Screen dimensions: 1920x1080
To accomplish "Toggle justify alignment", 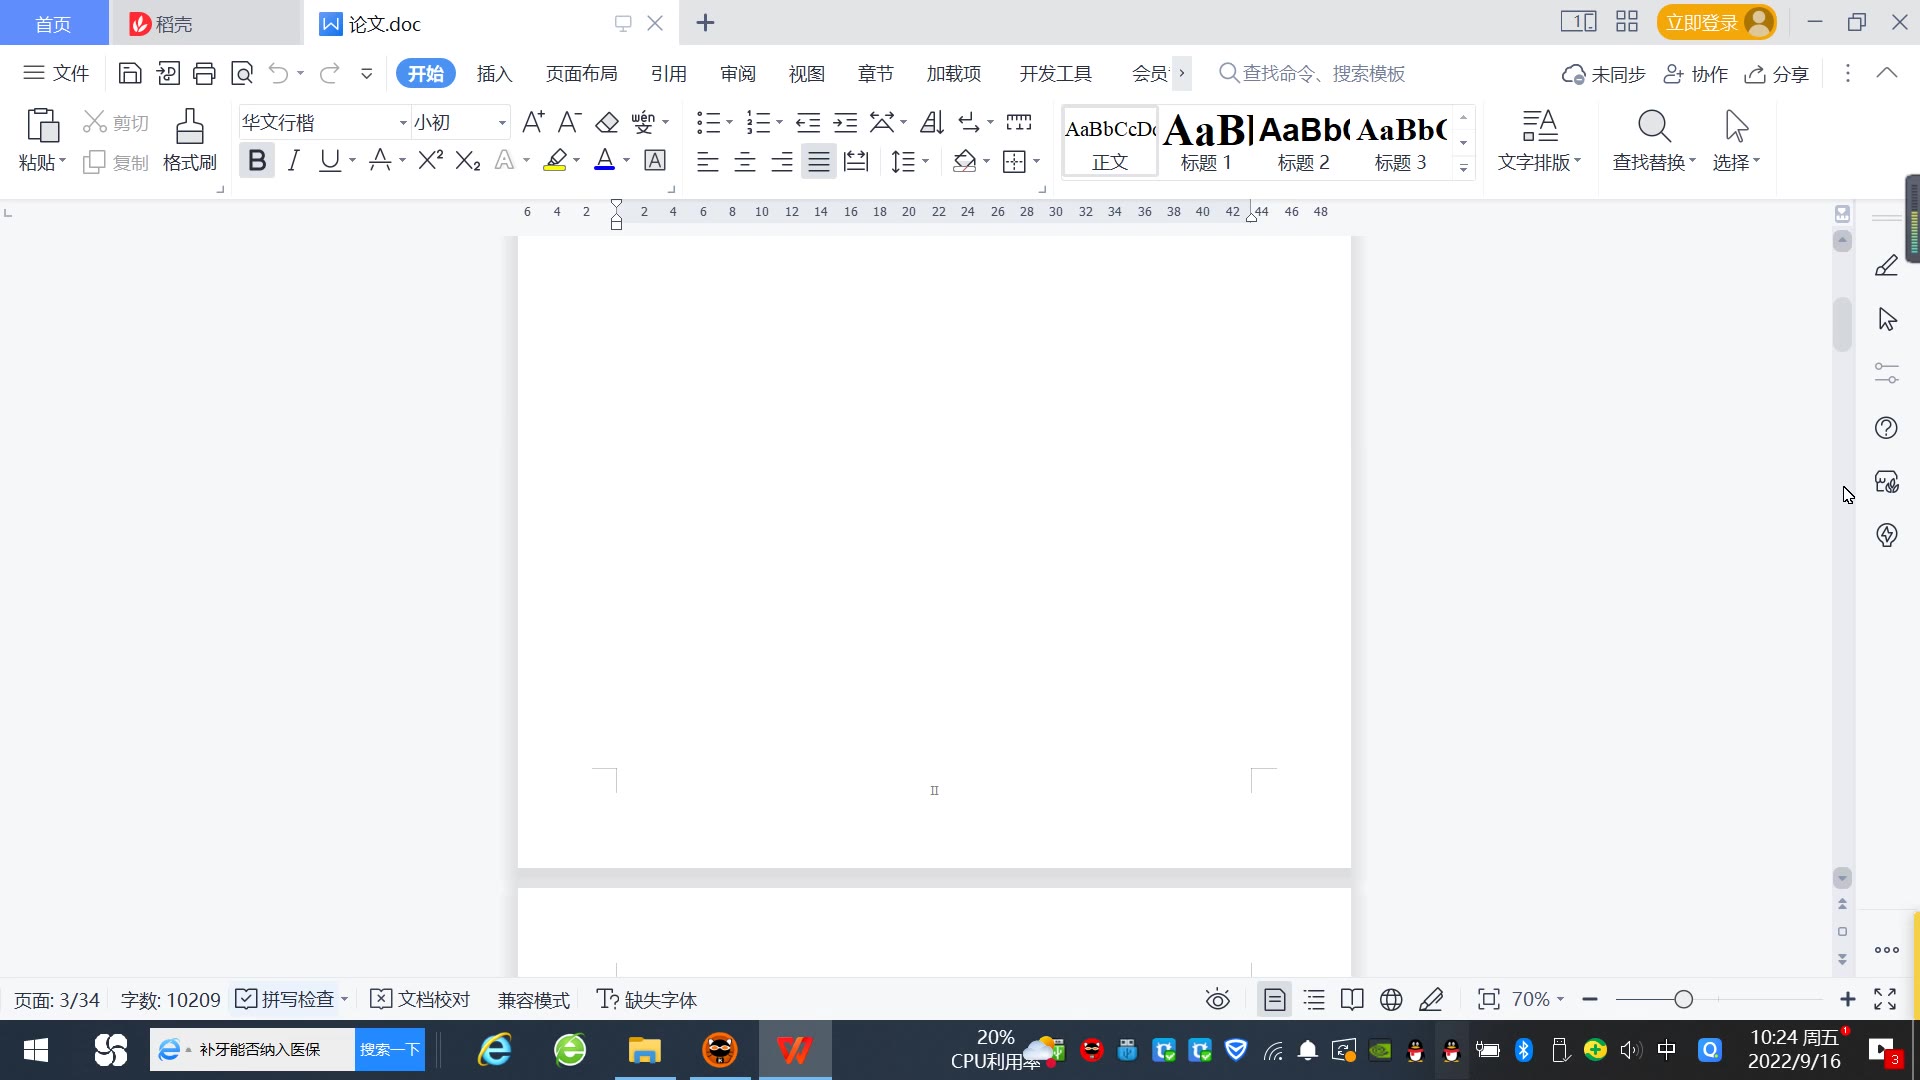I will pos(819,161).
